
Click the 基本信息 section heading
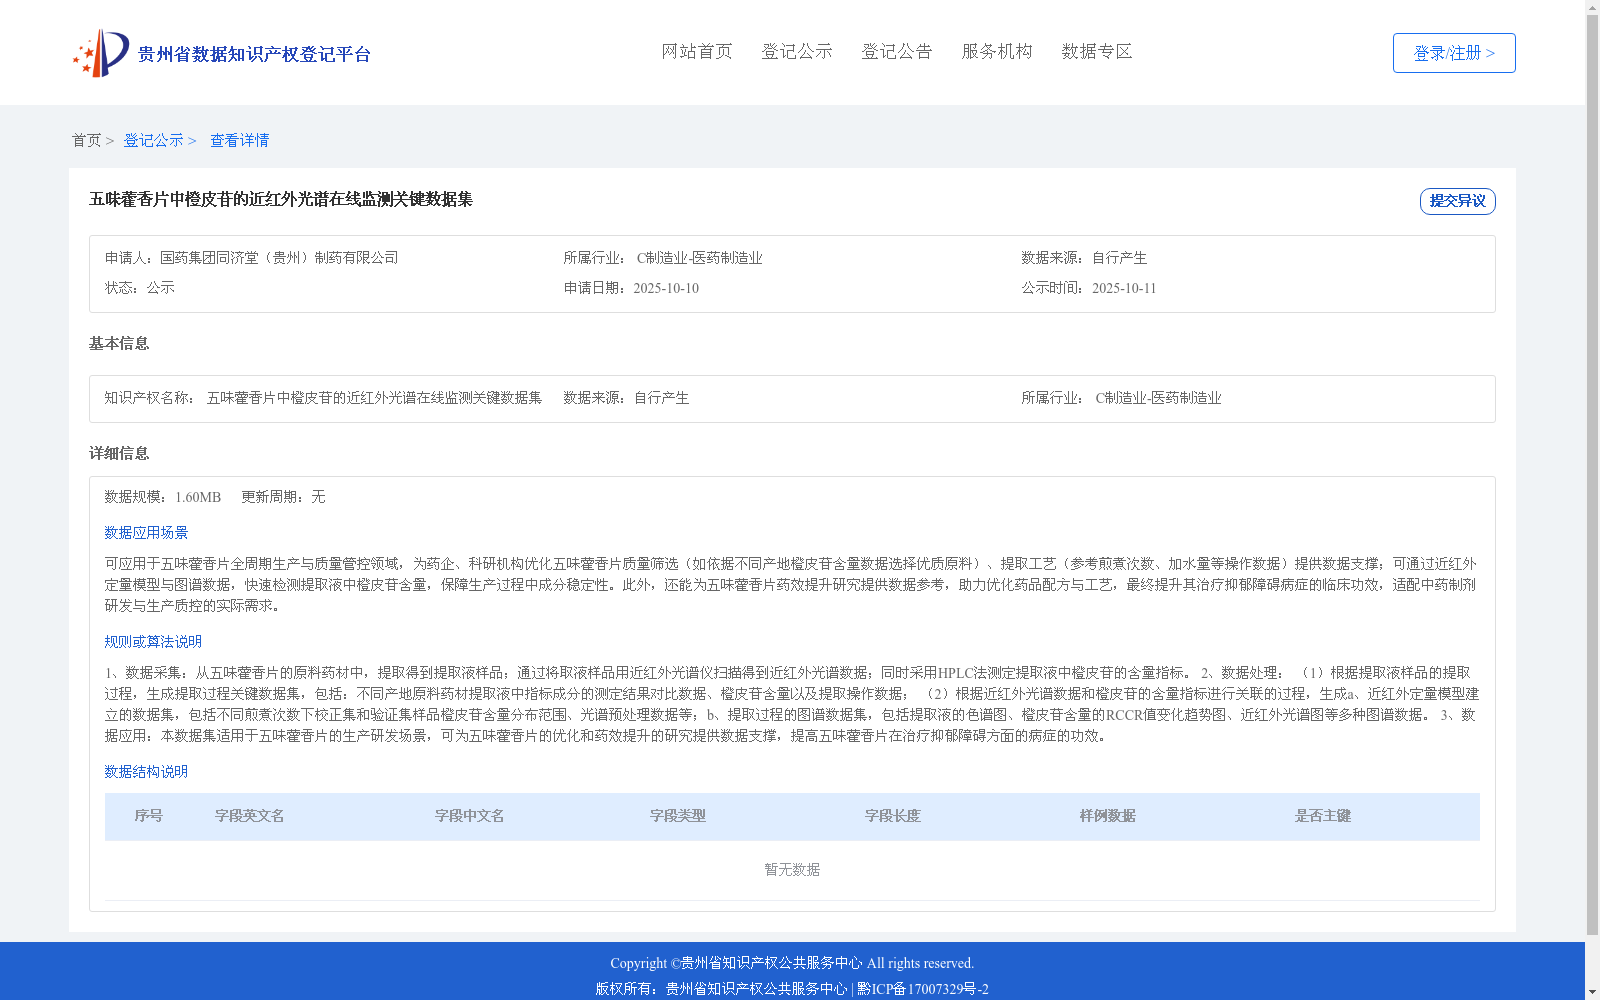point(119,344)
